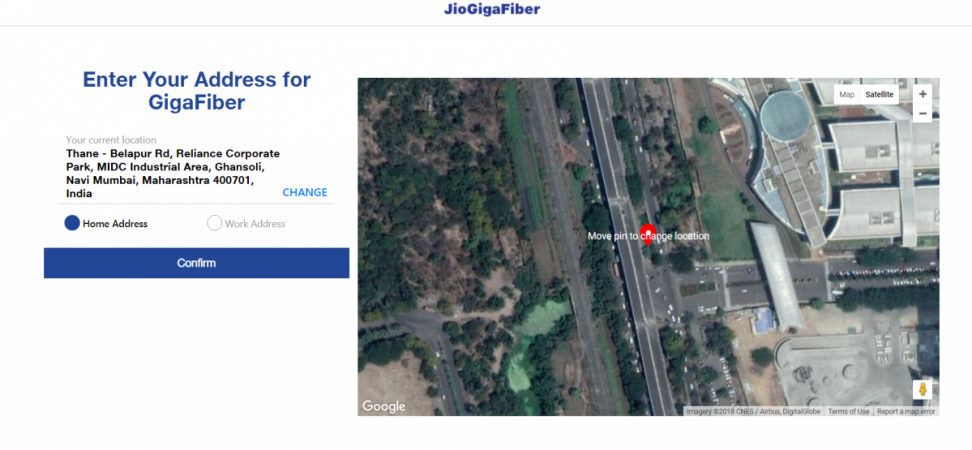Zoom out with the map minus button
The image size is (972, 450).
[922, 113]
